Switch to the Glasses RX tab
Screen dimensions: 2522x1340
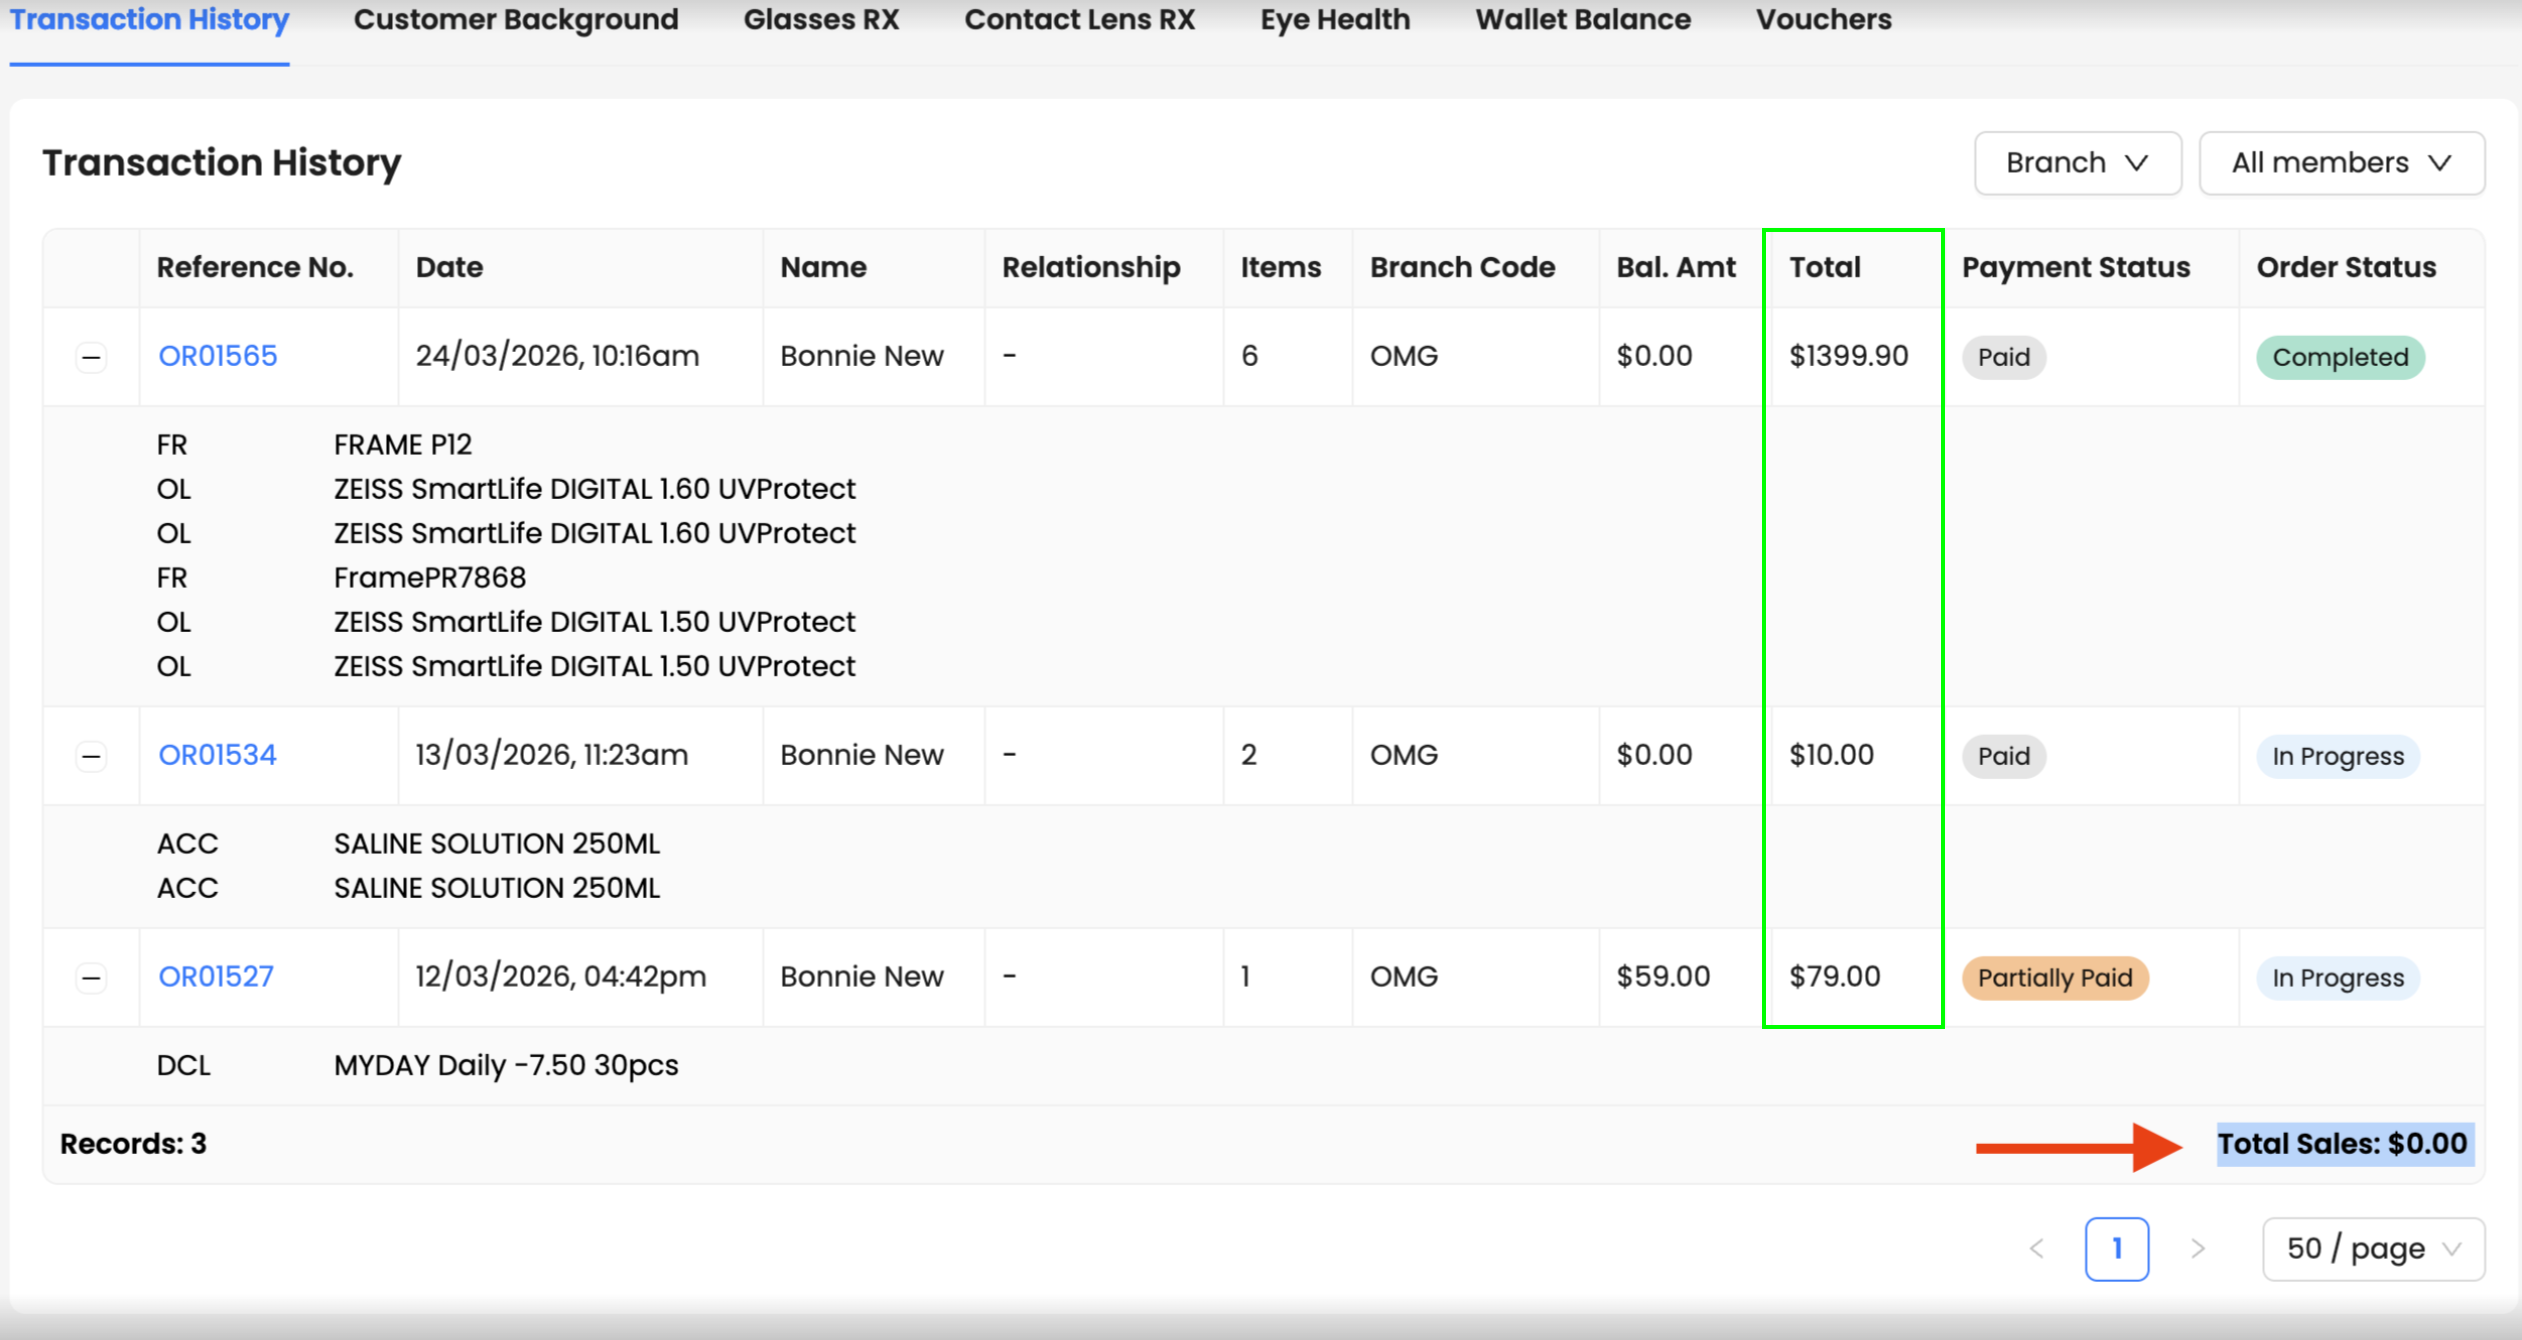[x=821, y=20]
